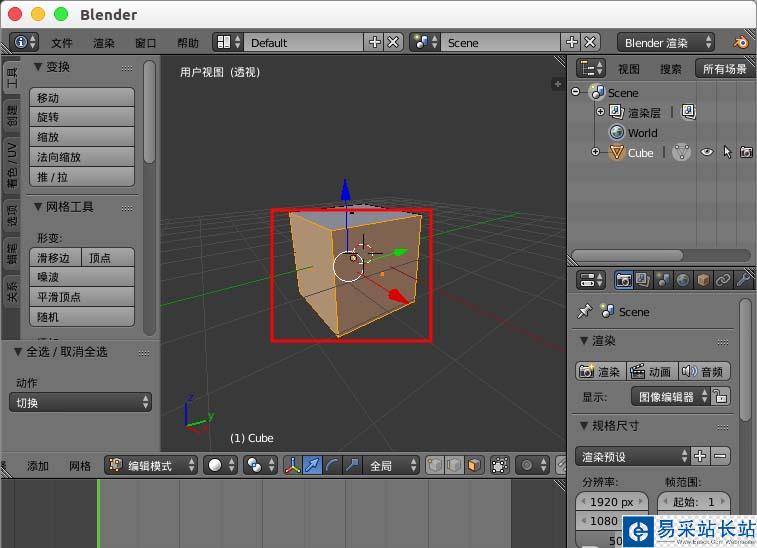
Task: Click the Blender logo icon at top right
Action: tap(741, 42)
